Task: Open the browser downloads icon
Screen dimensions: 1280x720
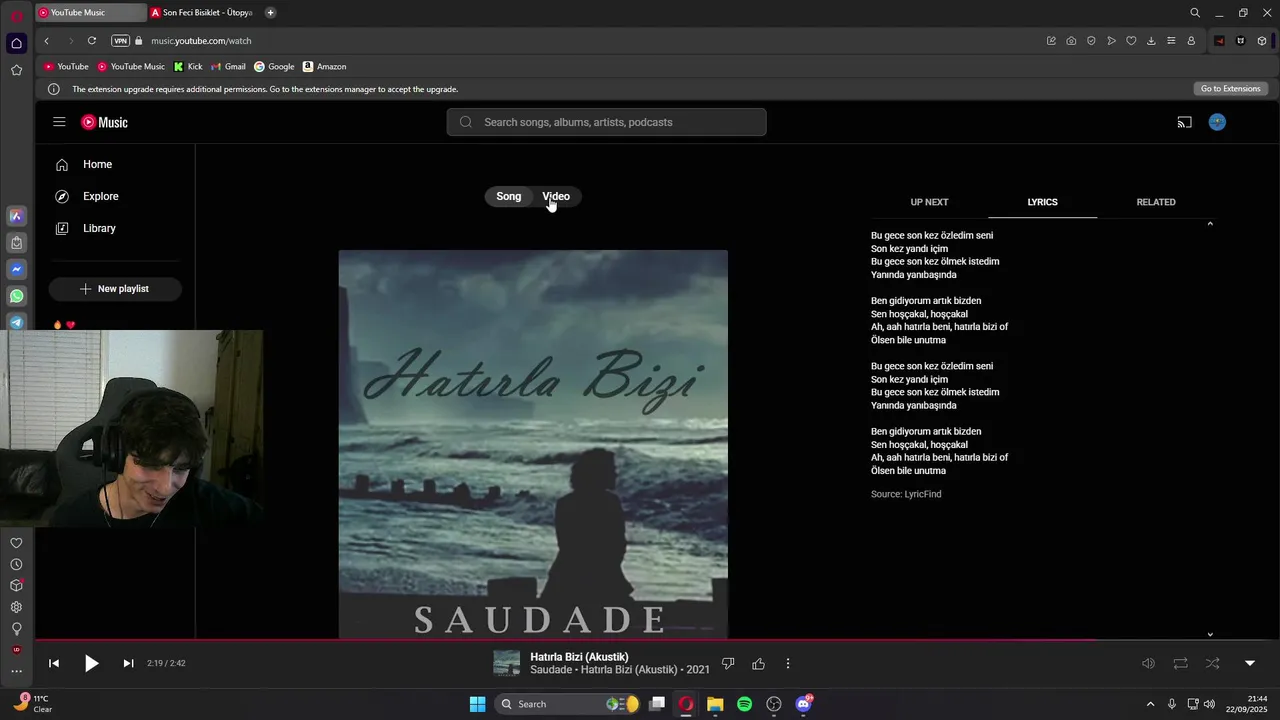Action: click(1151, 41)
